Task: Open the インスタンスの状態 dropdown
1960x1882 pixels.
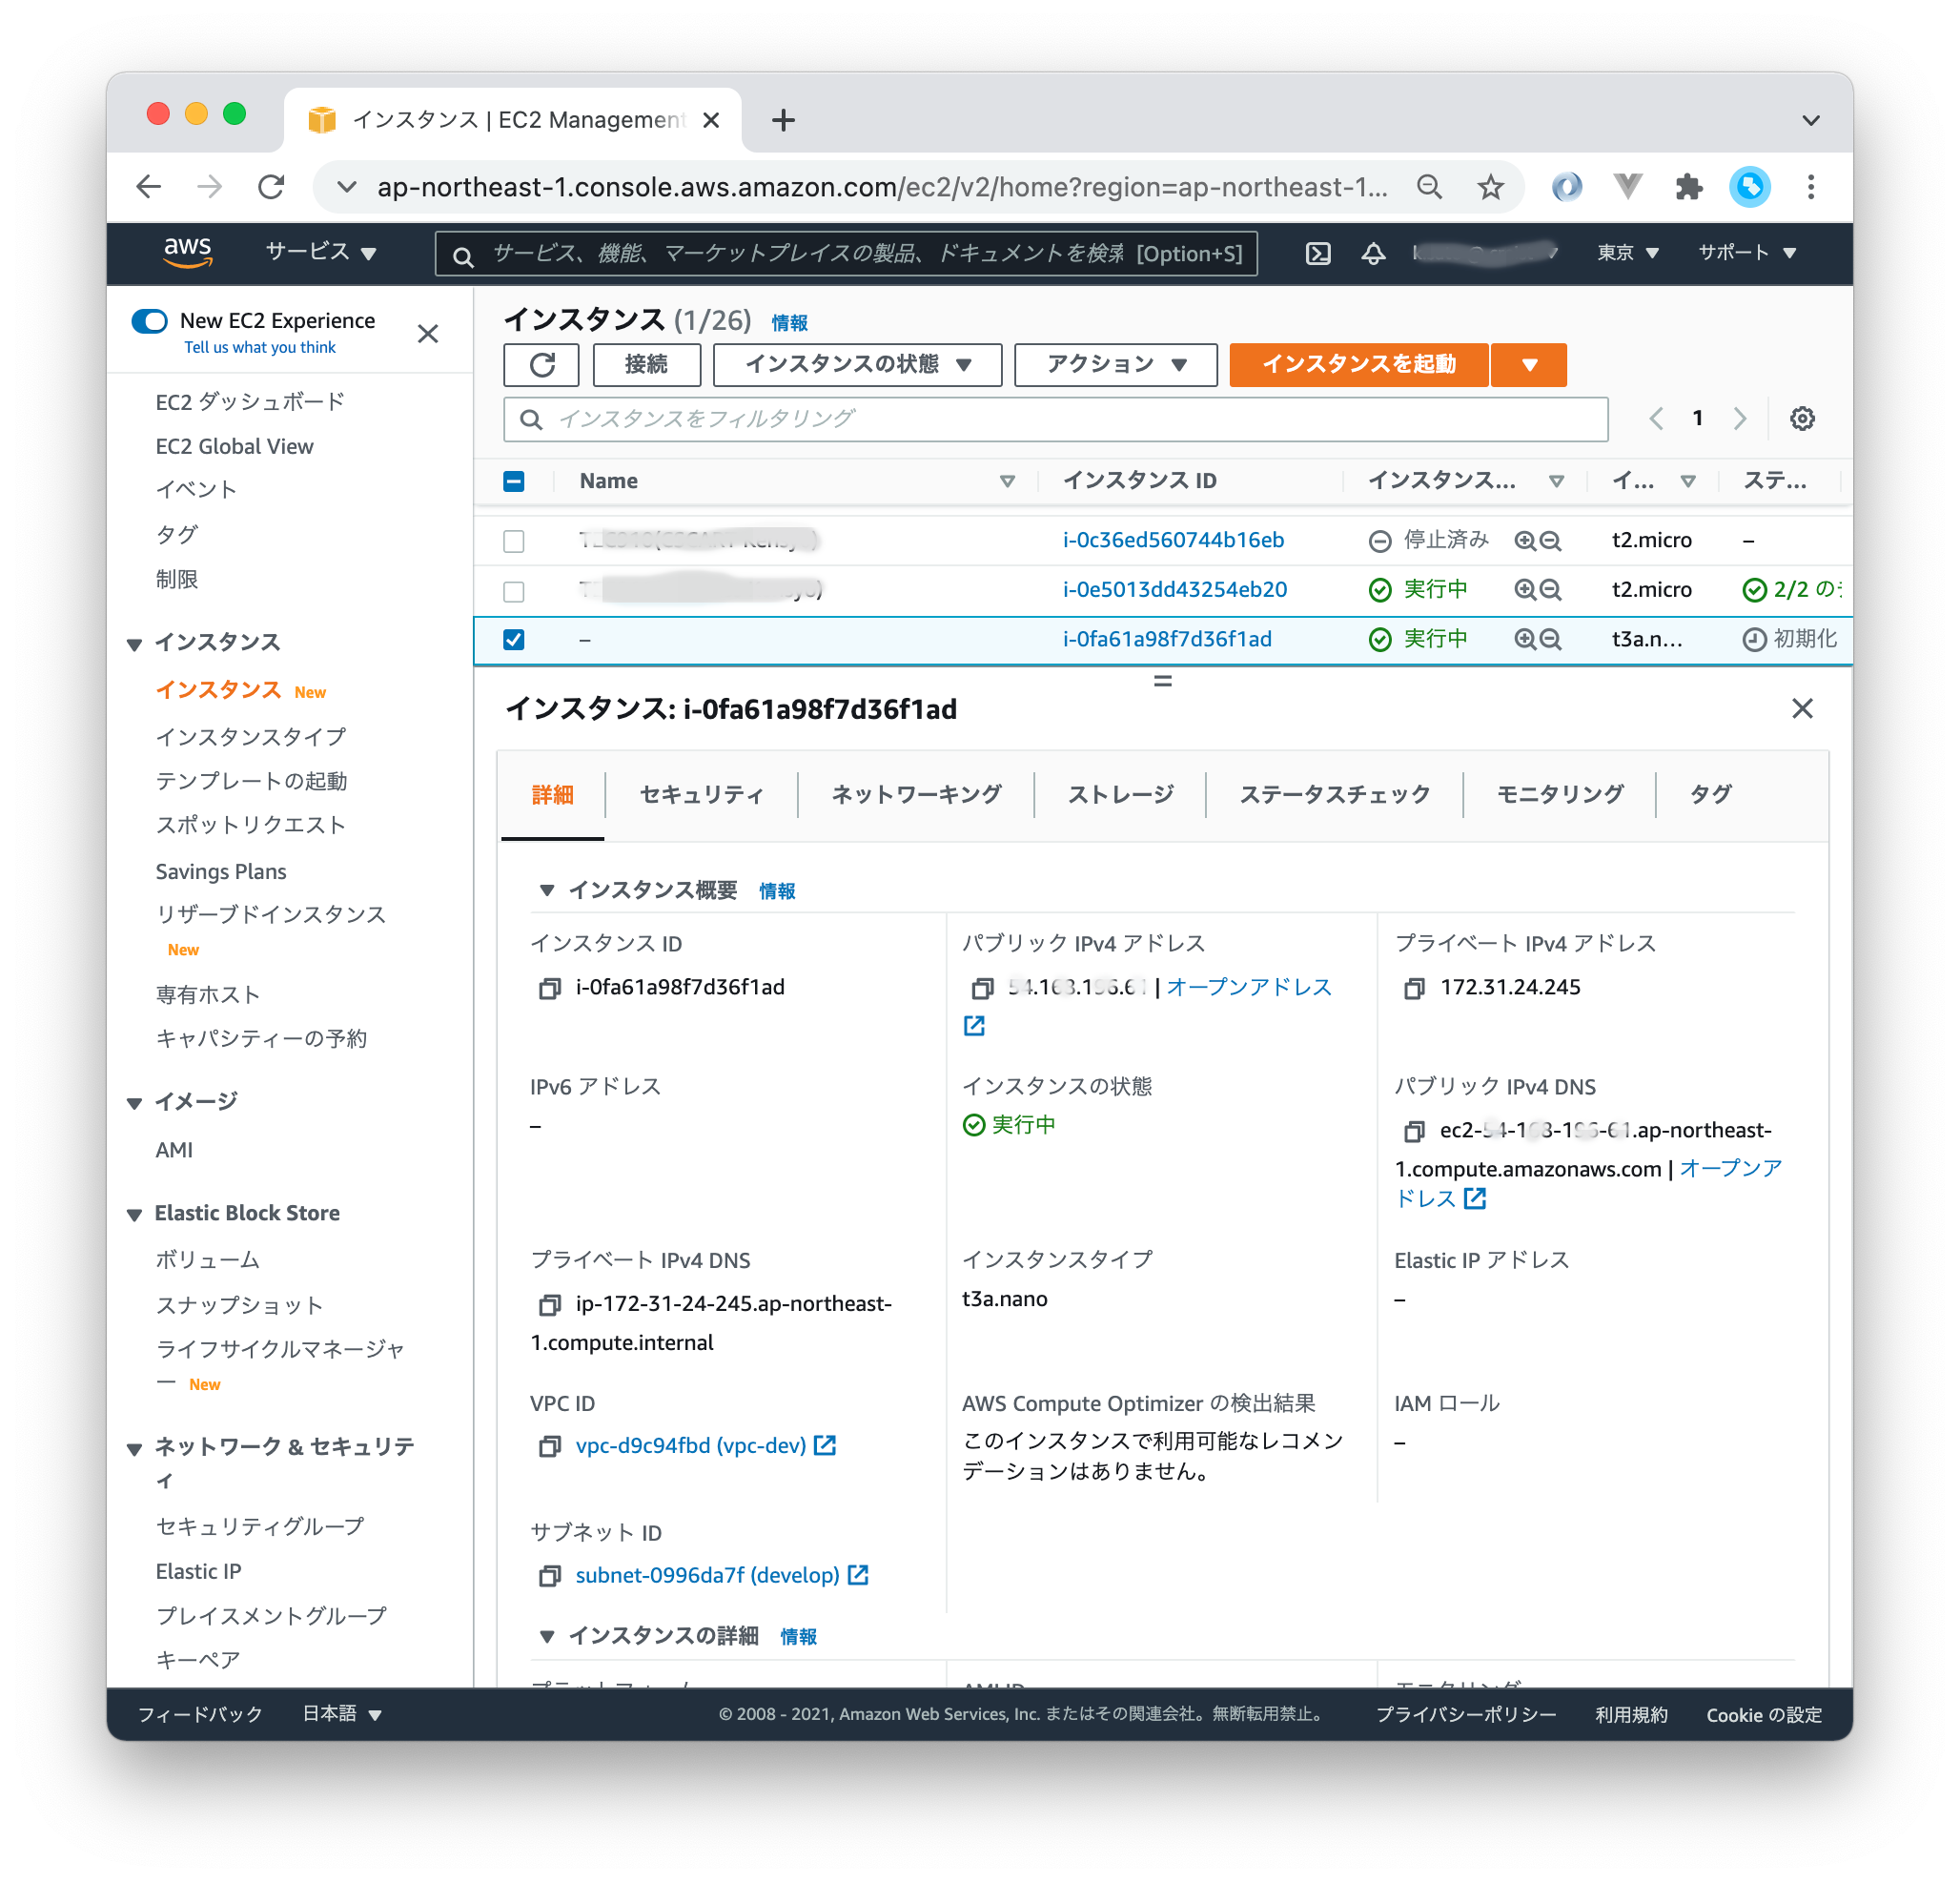Action: coord(857,364)
